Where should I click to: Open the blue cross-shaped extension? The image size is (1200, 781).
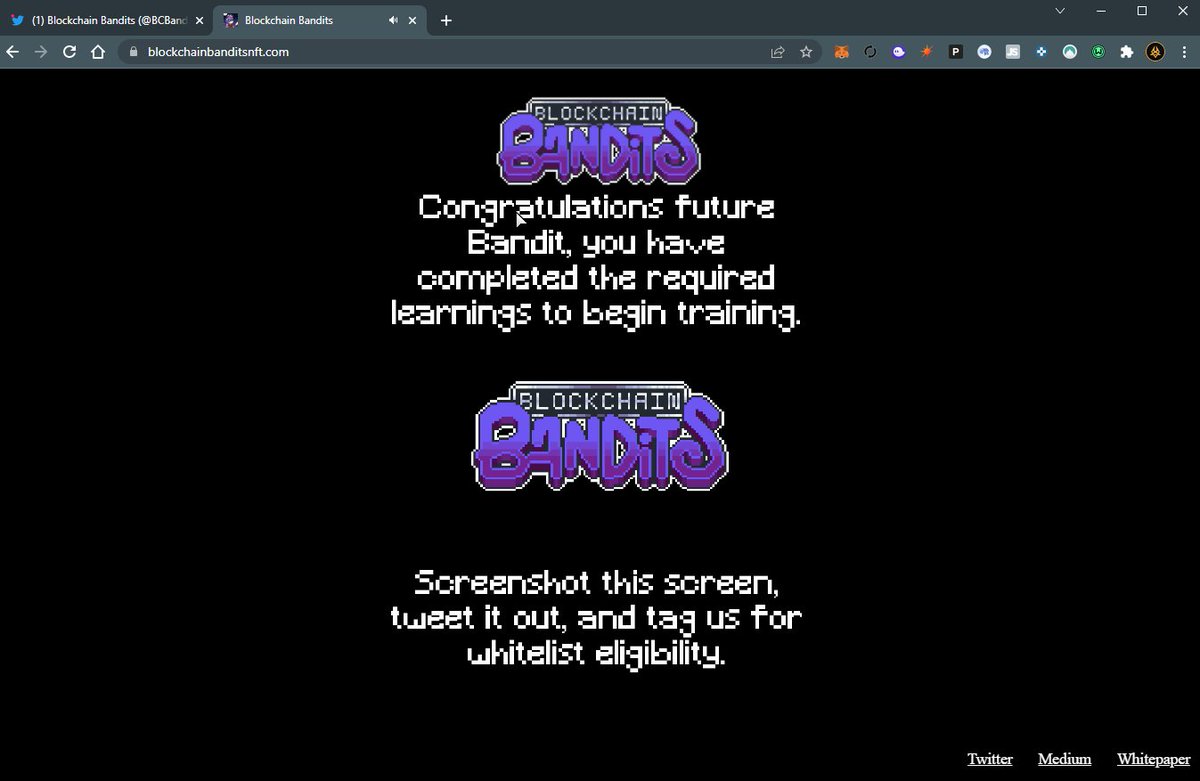pos(1041,52)
